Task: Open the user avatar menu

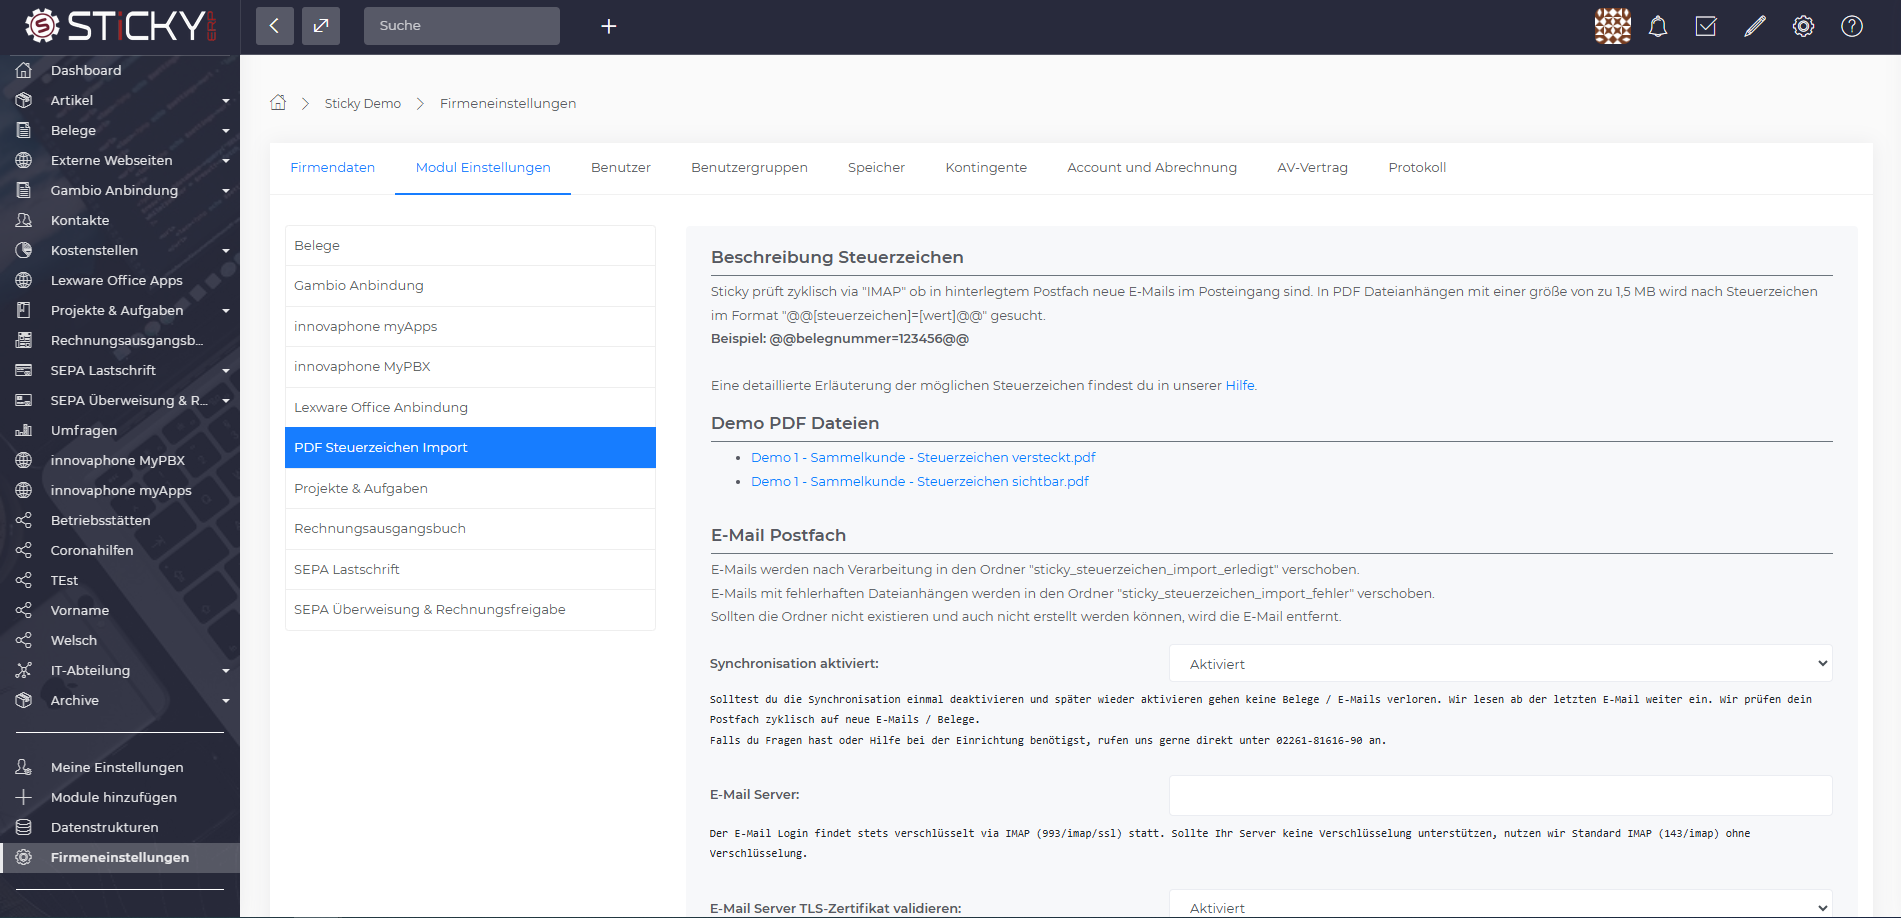Action: click(1612, 26)
